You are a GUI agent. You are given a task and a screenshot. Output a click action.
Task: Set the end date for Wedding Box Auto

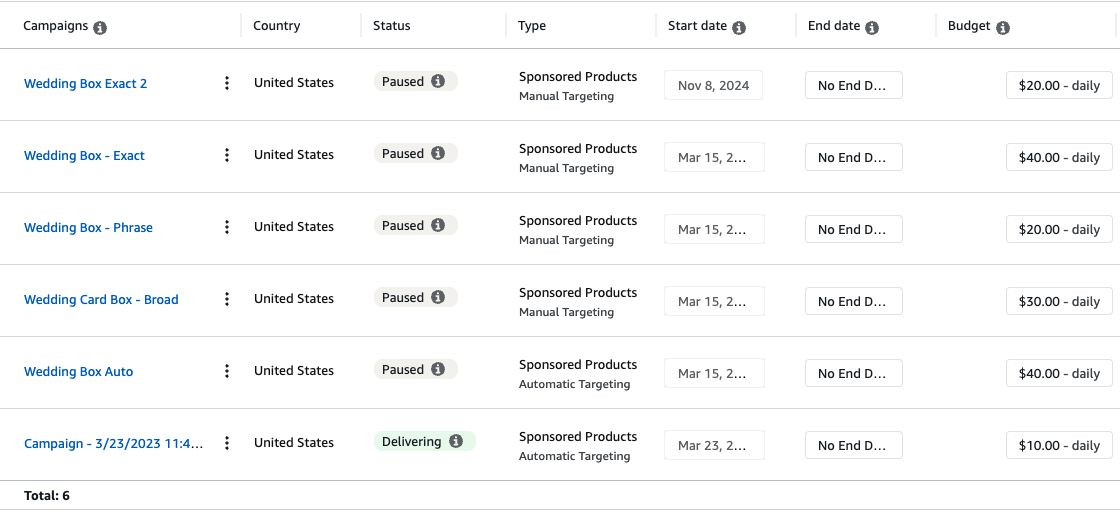[x=853, y=374]
